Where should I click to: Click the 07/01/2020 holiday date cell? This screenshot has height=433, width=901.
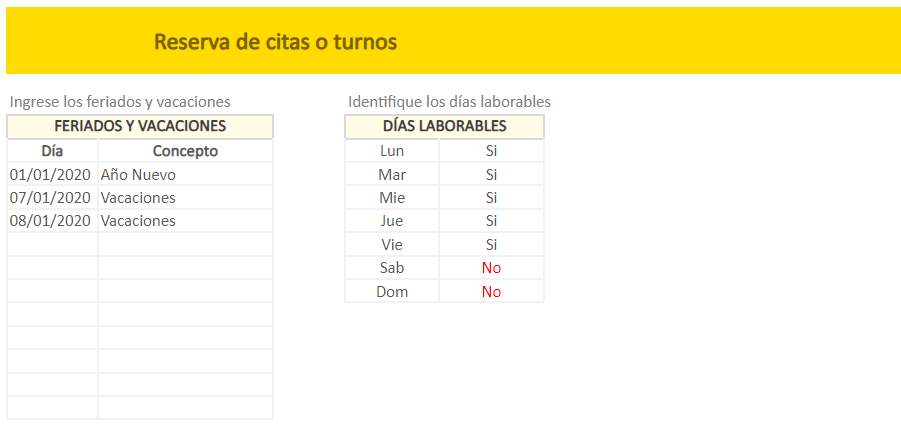click(52, 198)
